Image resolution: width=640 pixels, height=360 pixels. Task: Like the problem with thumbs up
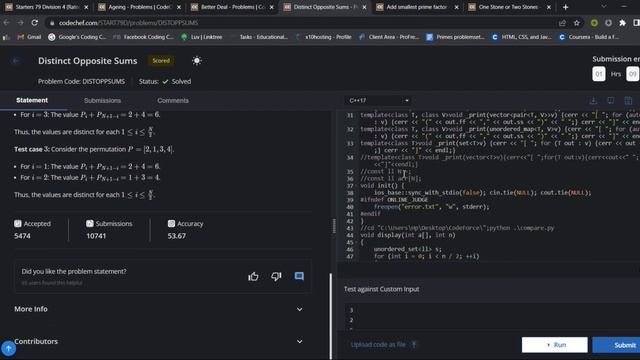[x=253, y=276]
